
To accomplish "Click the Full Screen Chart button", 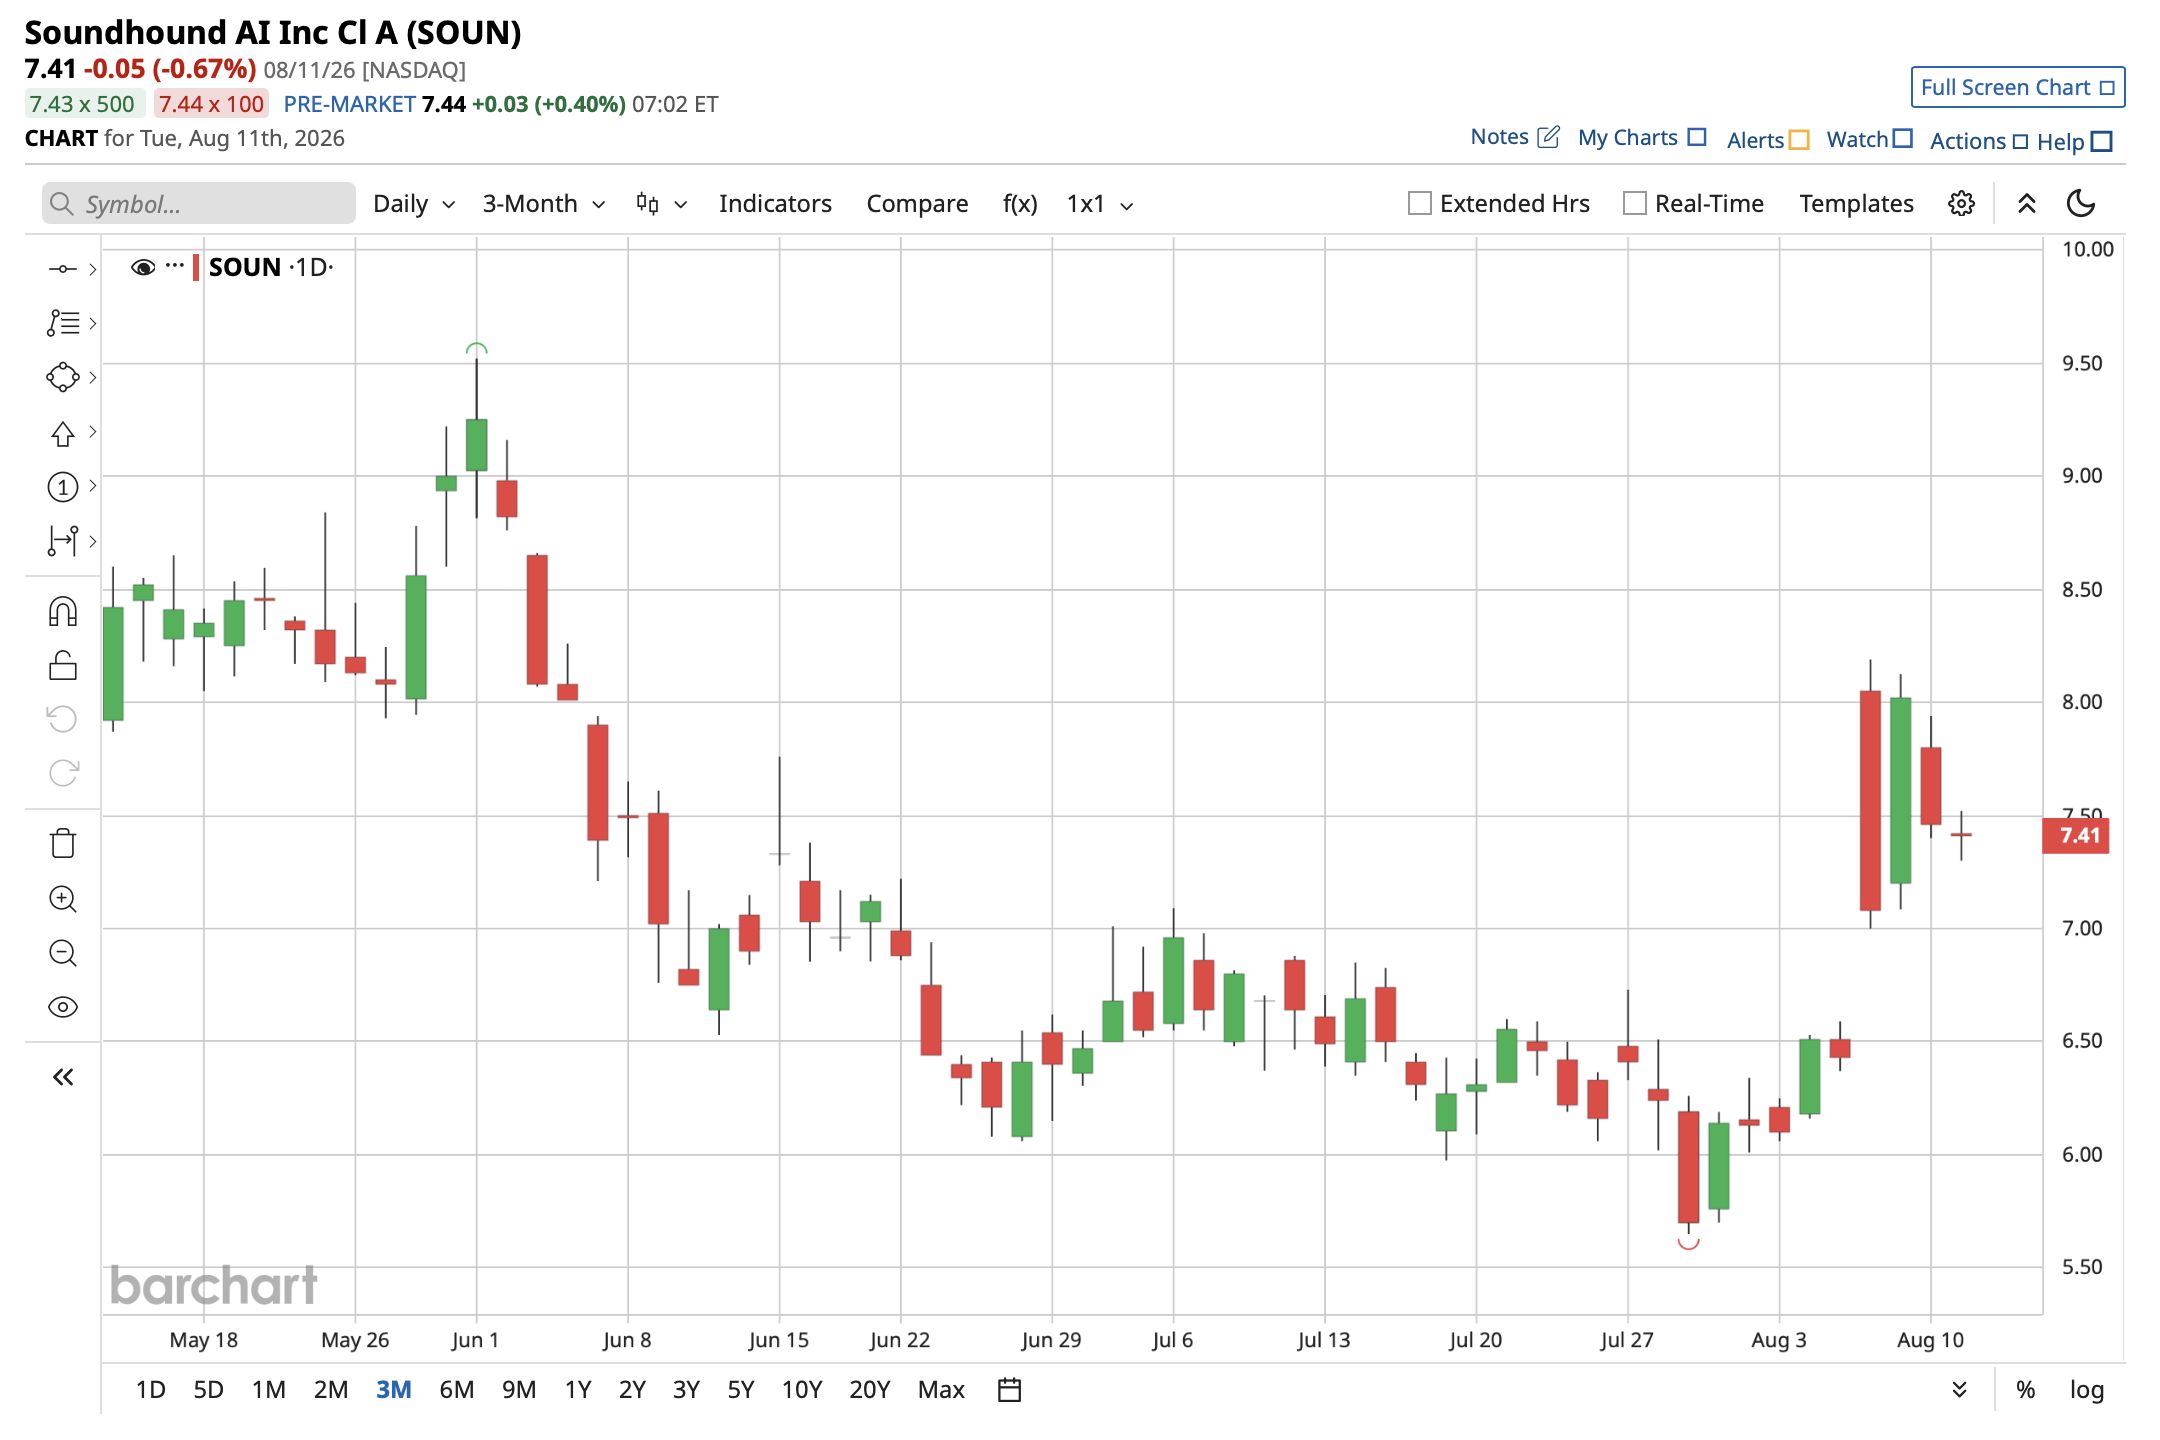I will coord(2017,87).
